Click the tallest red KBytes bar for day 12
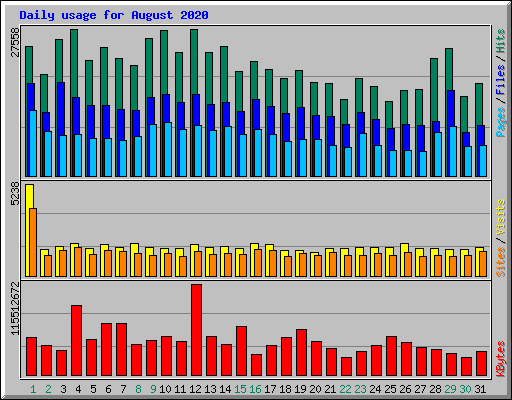 tap(196, 330)
